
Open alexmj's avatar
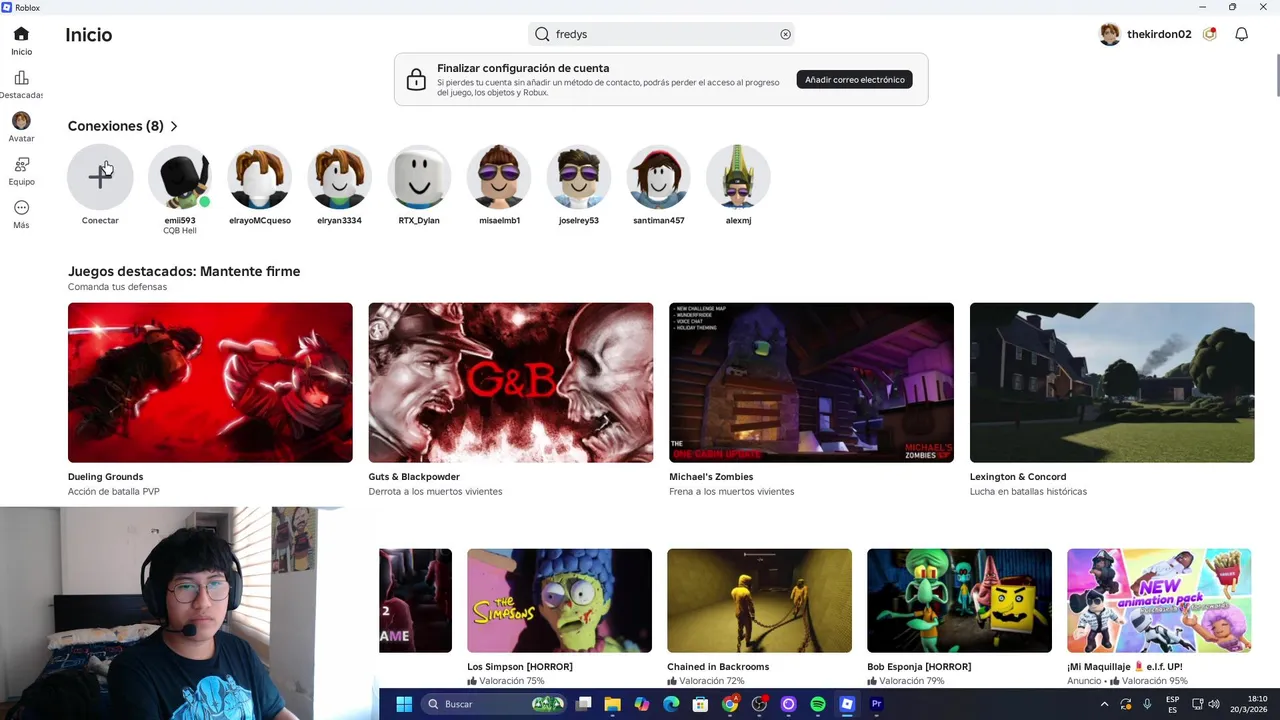coord(738,177)
